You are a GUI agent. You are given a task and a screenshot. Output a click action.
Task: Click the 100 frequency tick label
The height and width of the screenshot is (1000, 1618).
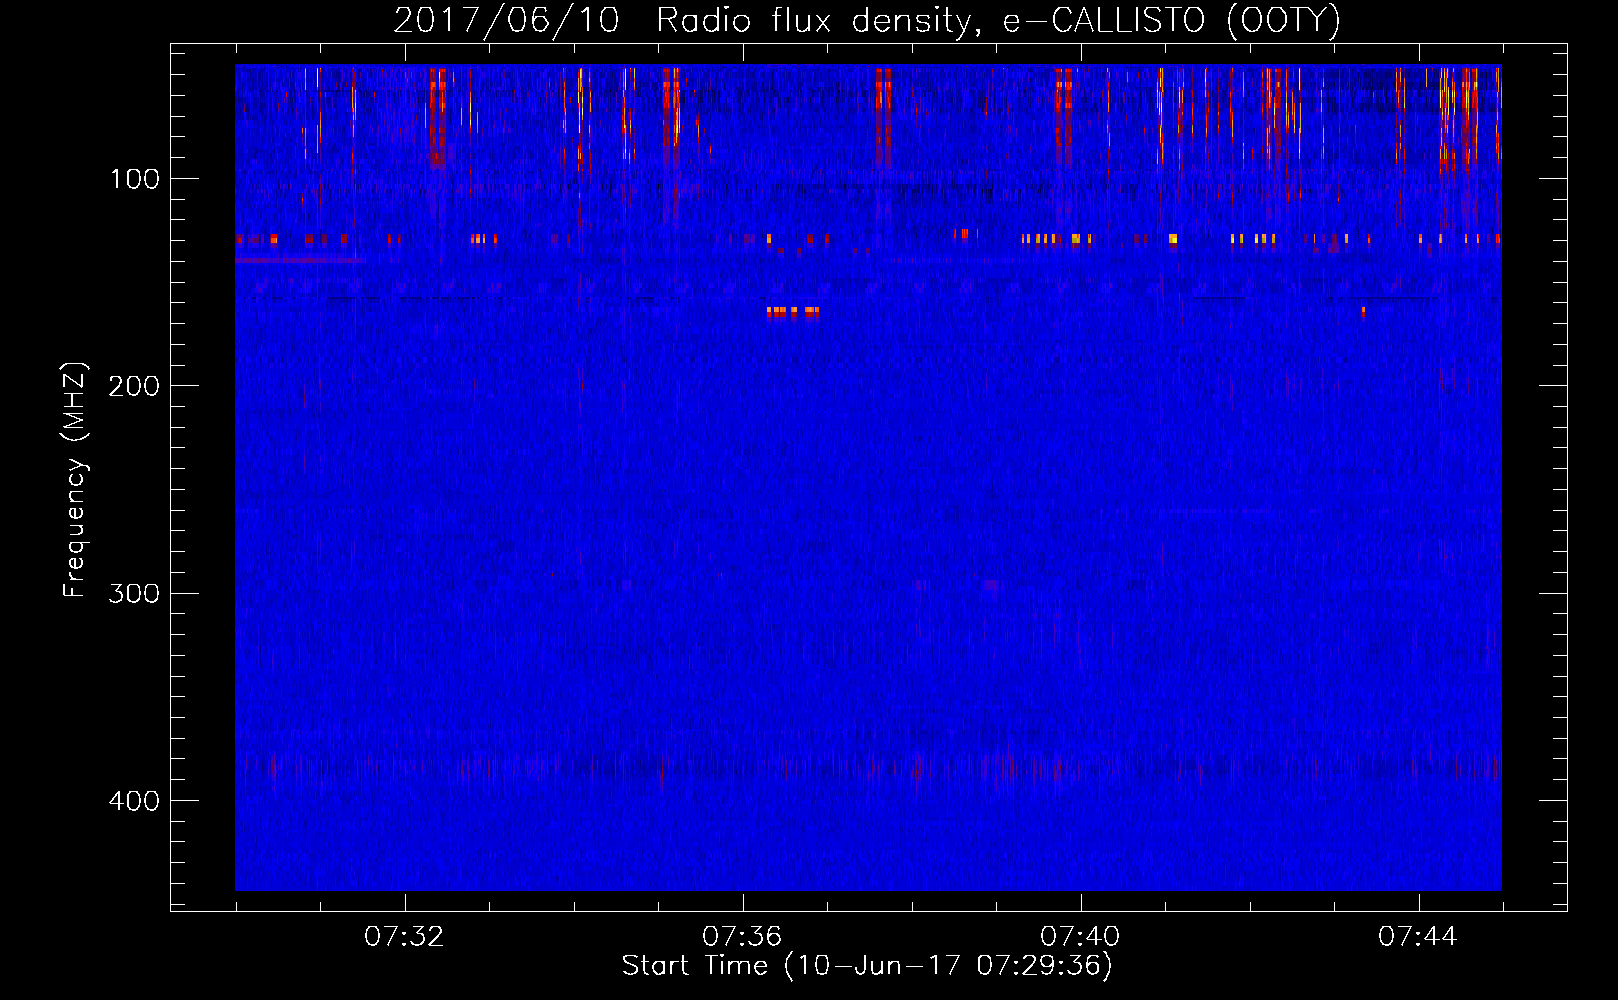point(135,179)
